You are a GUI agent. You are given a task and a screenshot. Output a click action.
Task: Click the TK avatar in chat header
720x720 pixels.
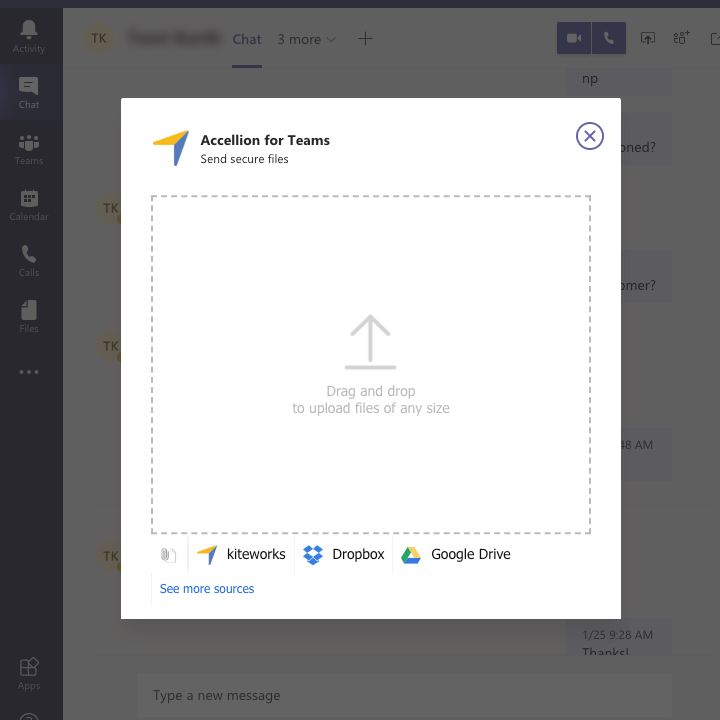(99, 38)
